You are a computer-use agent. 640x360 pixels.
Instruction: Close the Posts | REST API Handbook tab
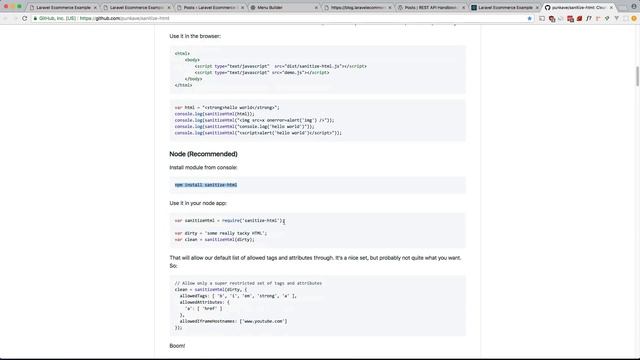463,7
